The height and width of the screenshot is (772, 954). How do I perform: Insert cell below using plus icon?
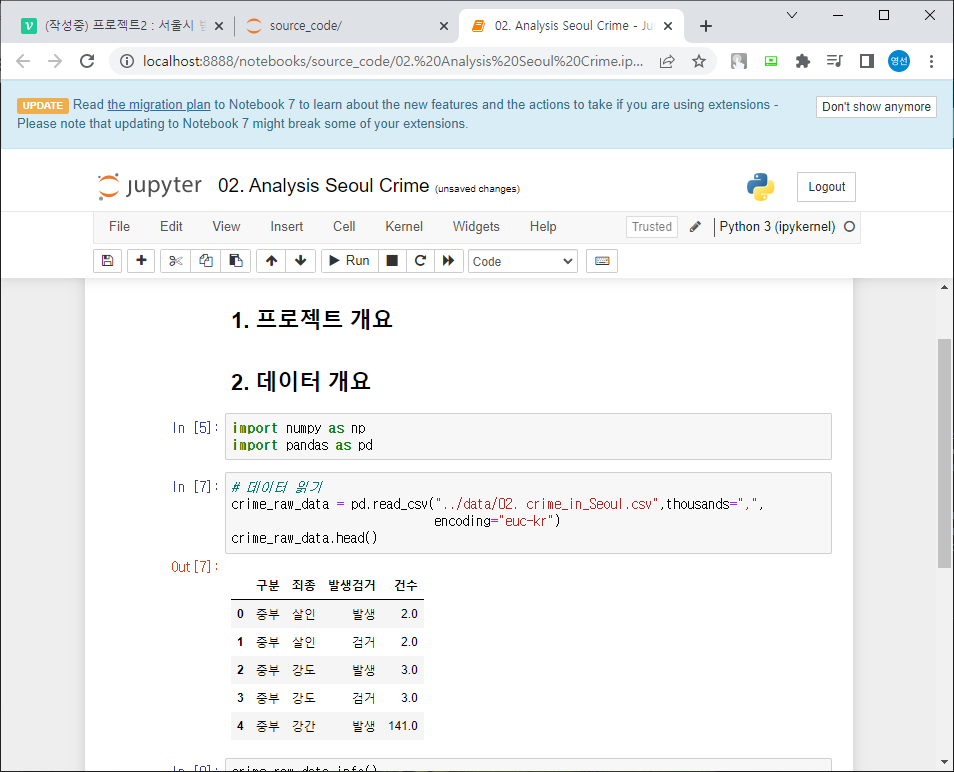tap(141, 261)
